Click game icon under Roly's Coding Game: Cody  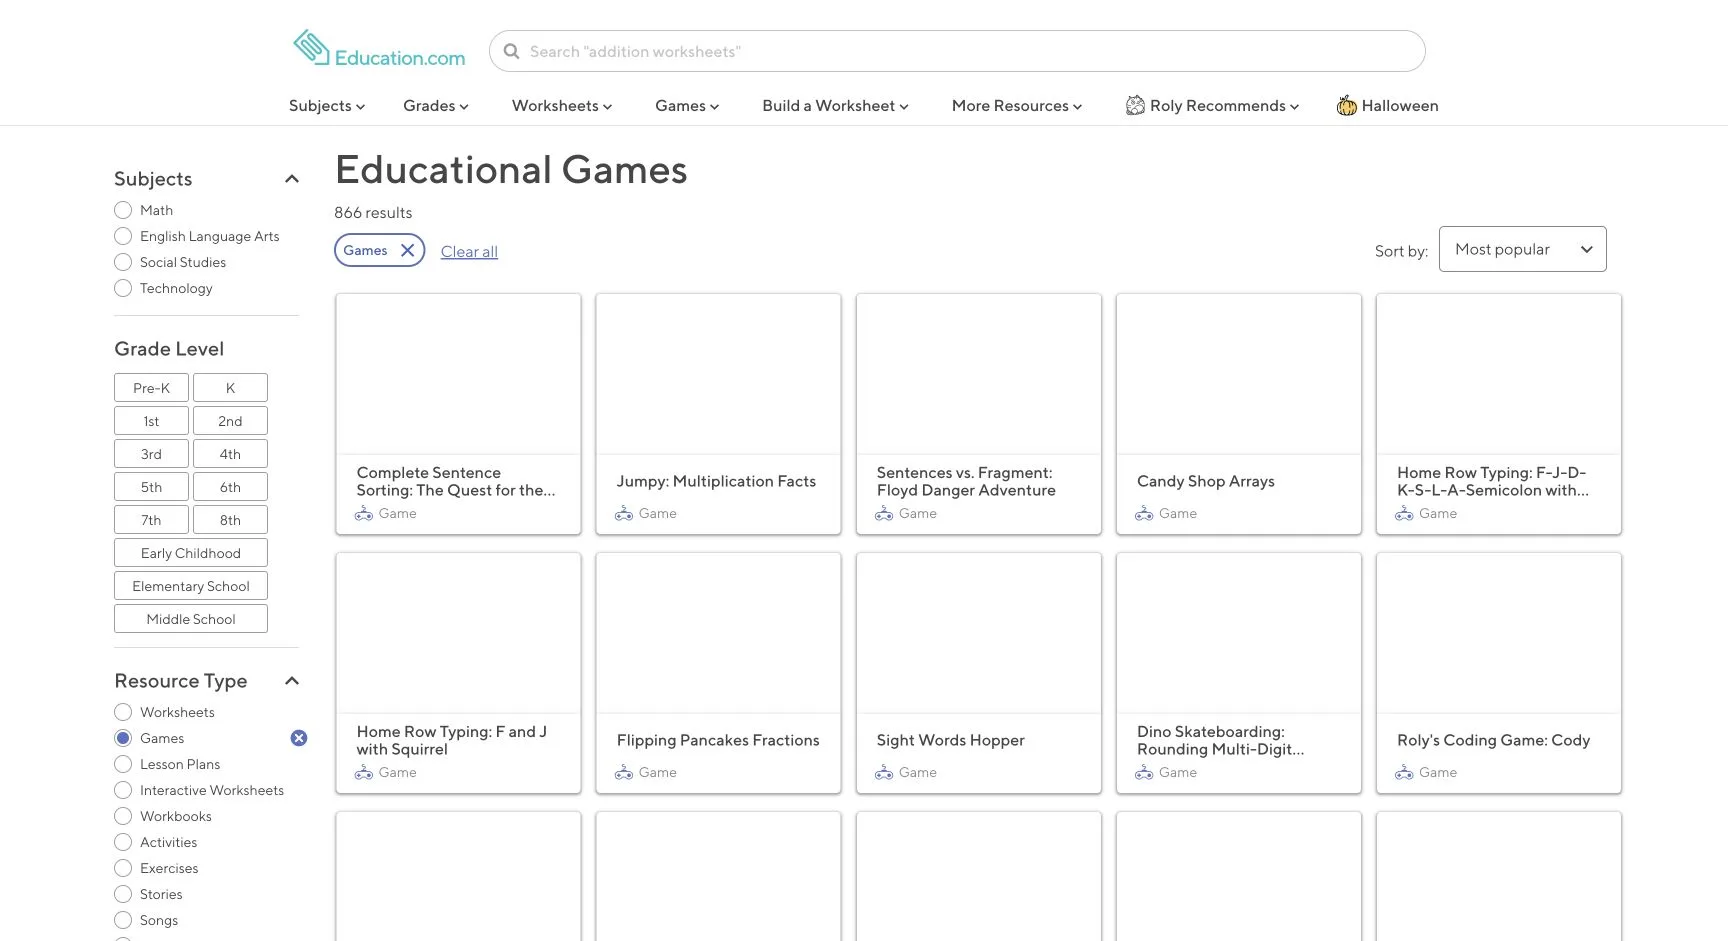(x=1404, y=772)
